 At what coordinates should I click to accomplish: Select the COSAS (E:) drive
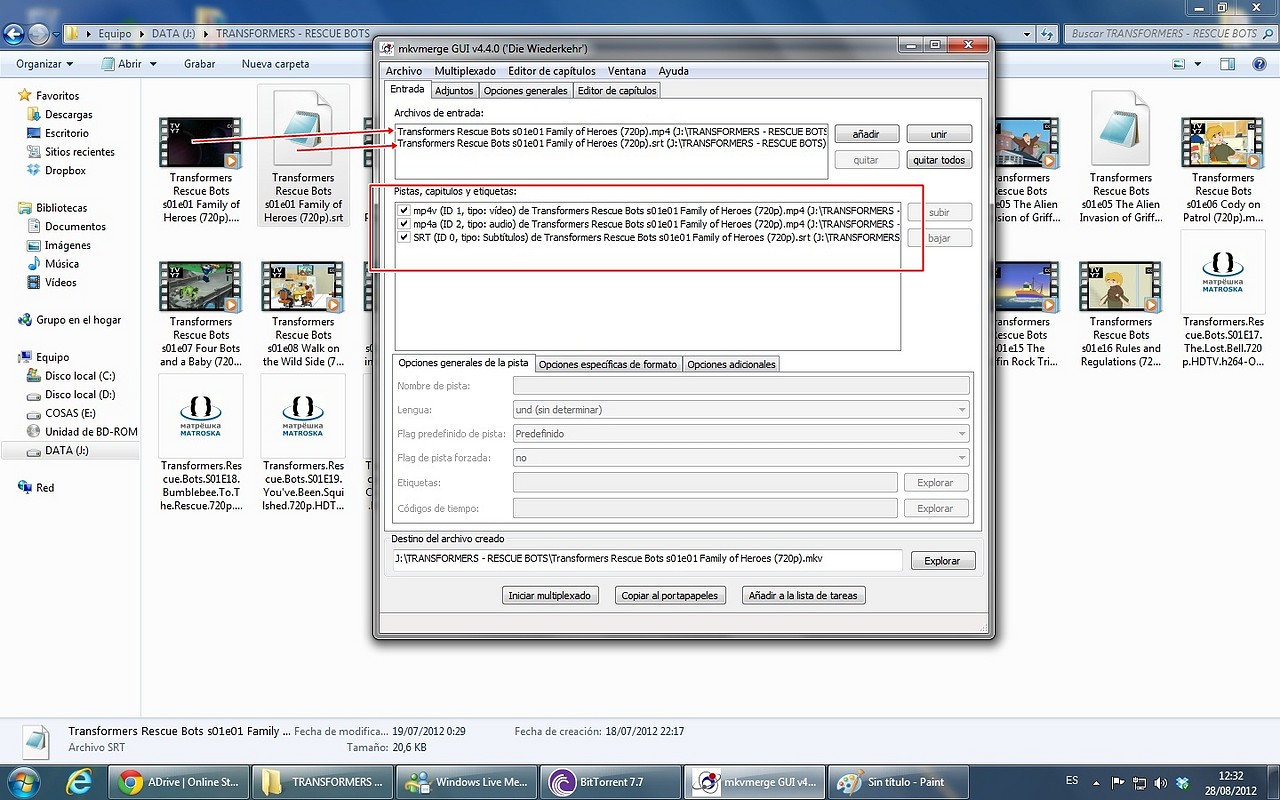click(x=70, y=413)
